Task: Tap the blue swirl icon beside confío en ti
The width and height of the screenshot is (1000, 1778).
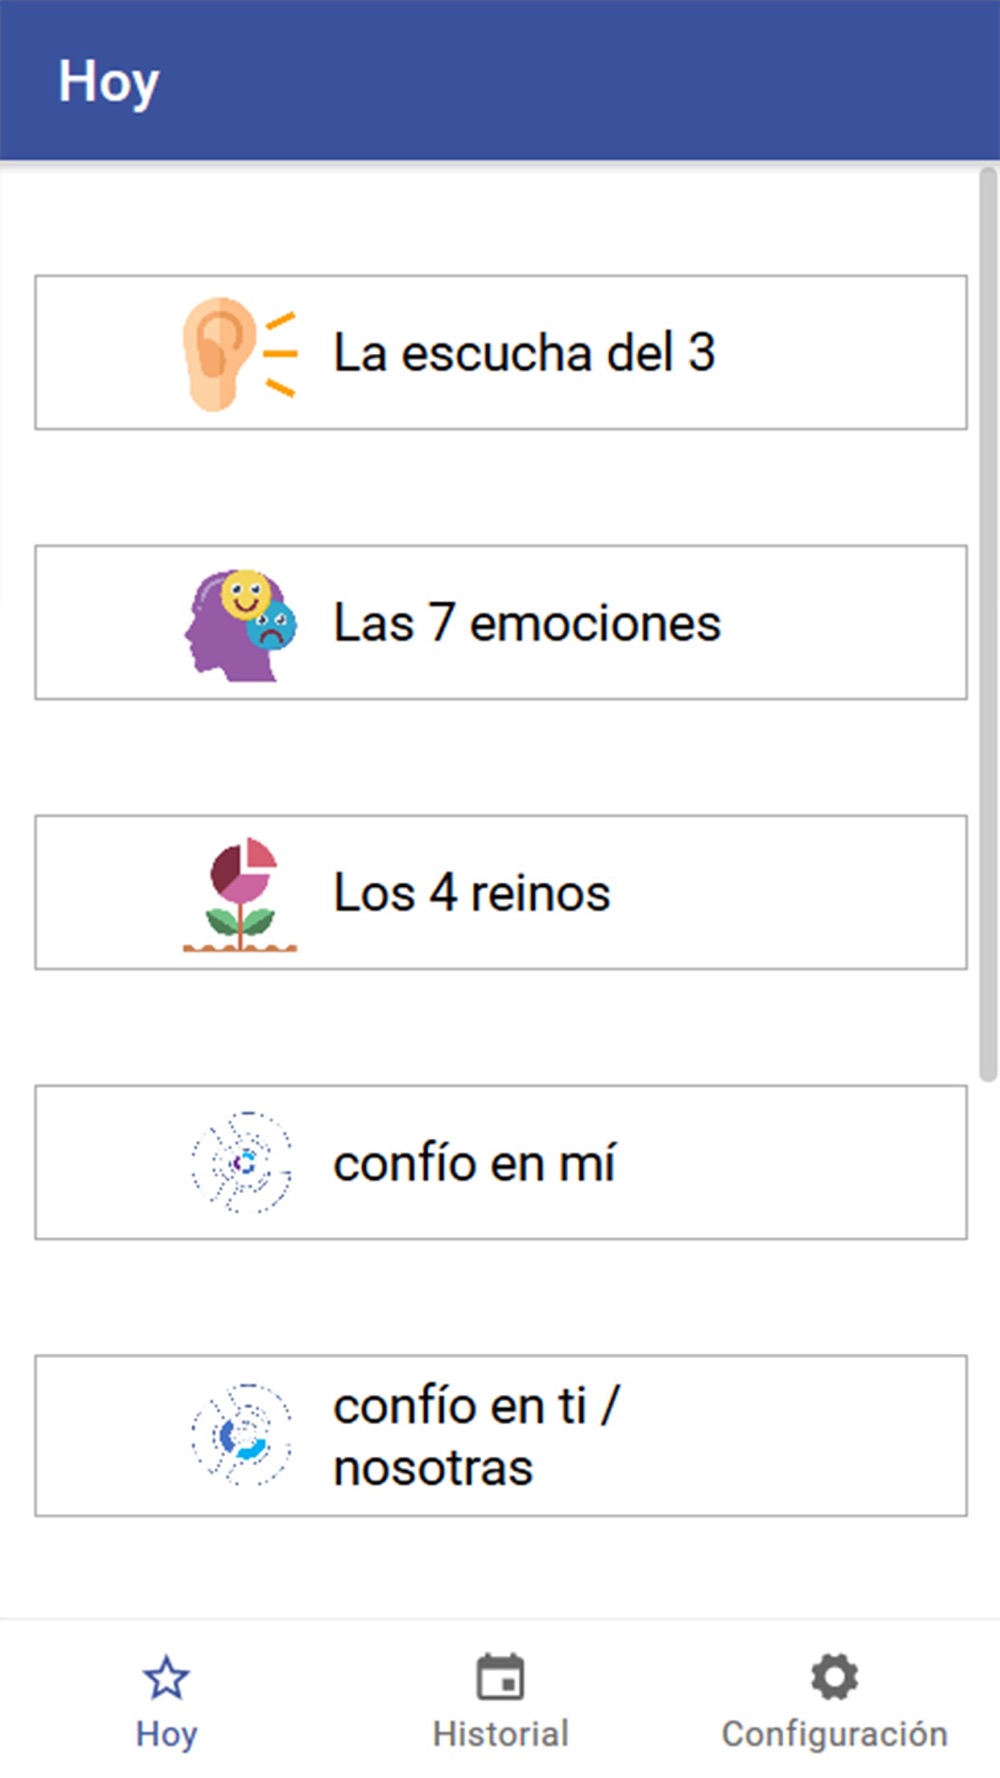Action: (x=241, y=1435)
